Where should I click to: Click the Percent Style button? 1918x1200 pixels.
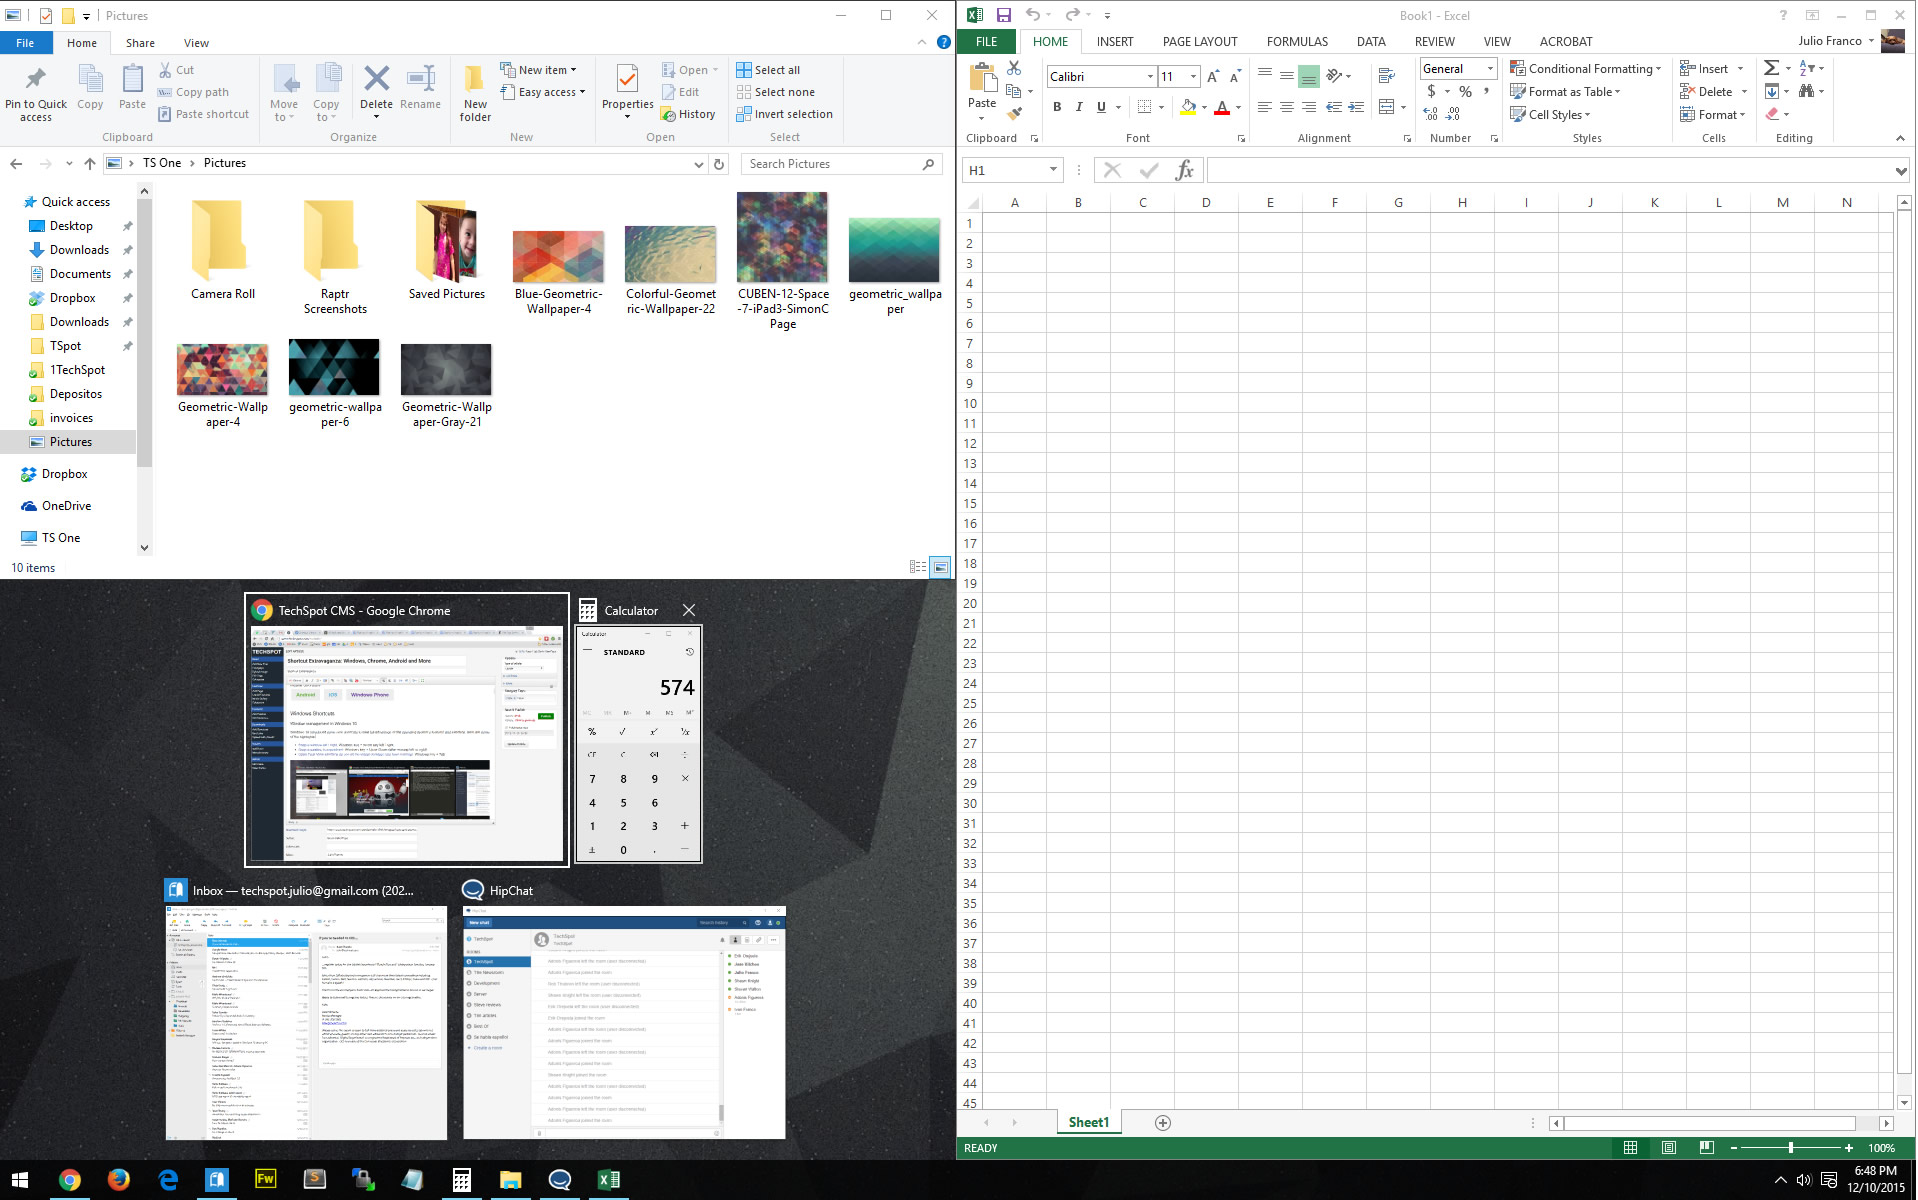(1465, 91)
